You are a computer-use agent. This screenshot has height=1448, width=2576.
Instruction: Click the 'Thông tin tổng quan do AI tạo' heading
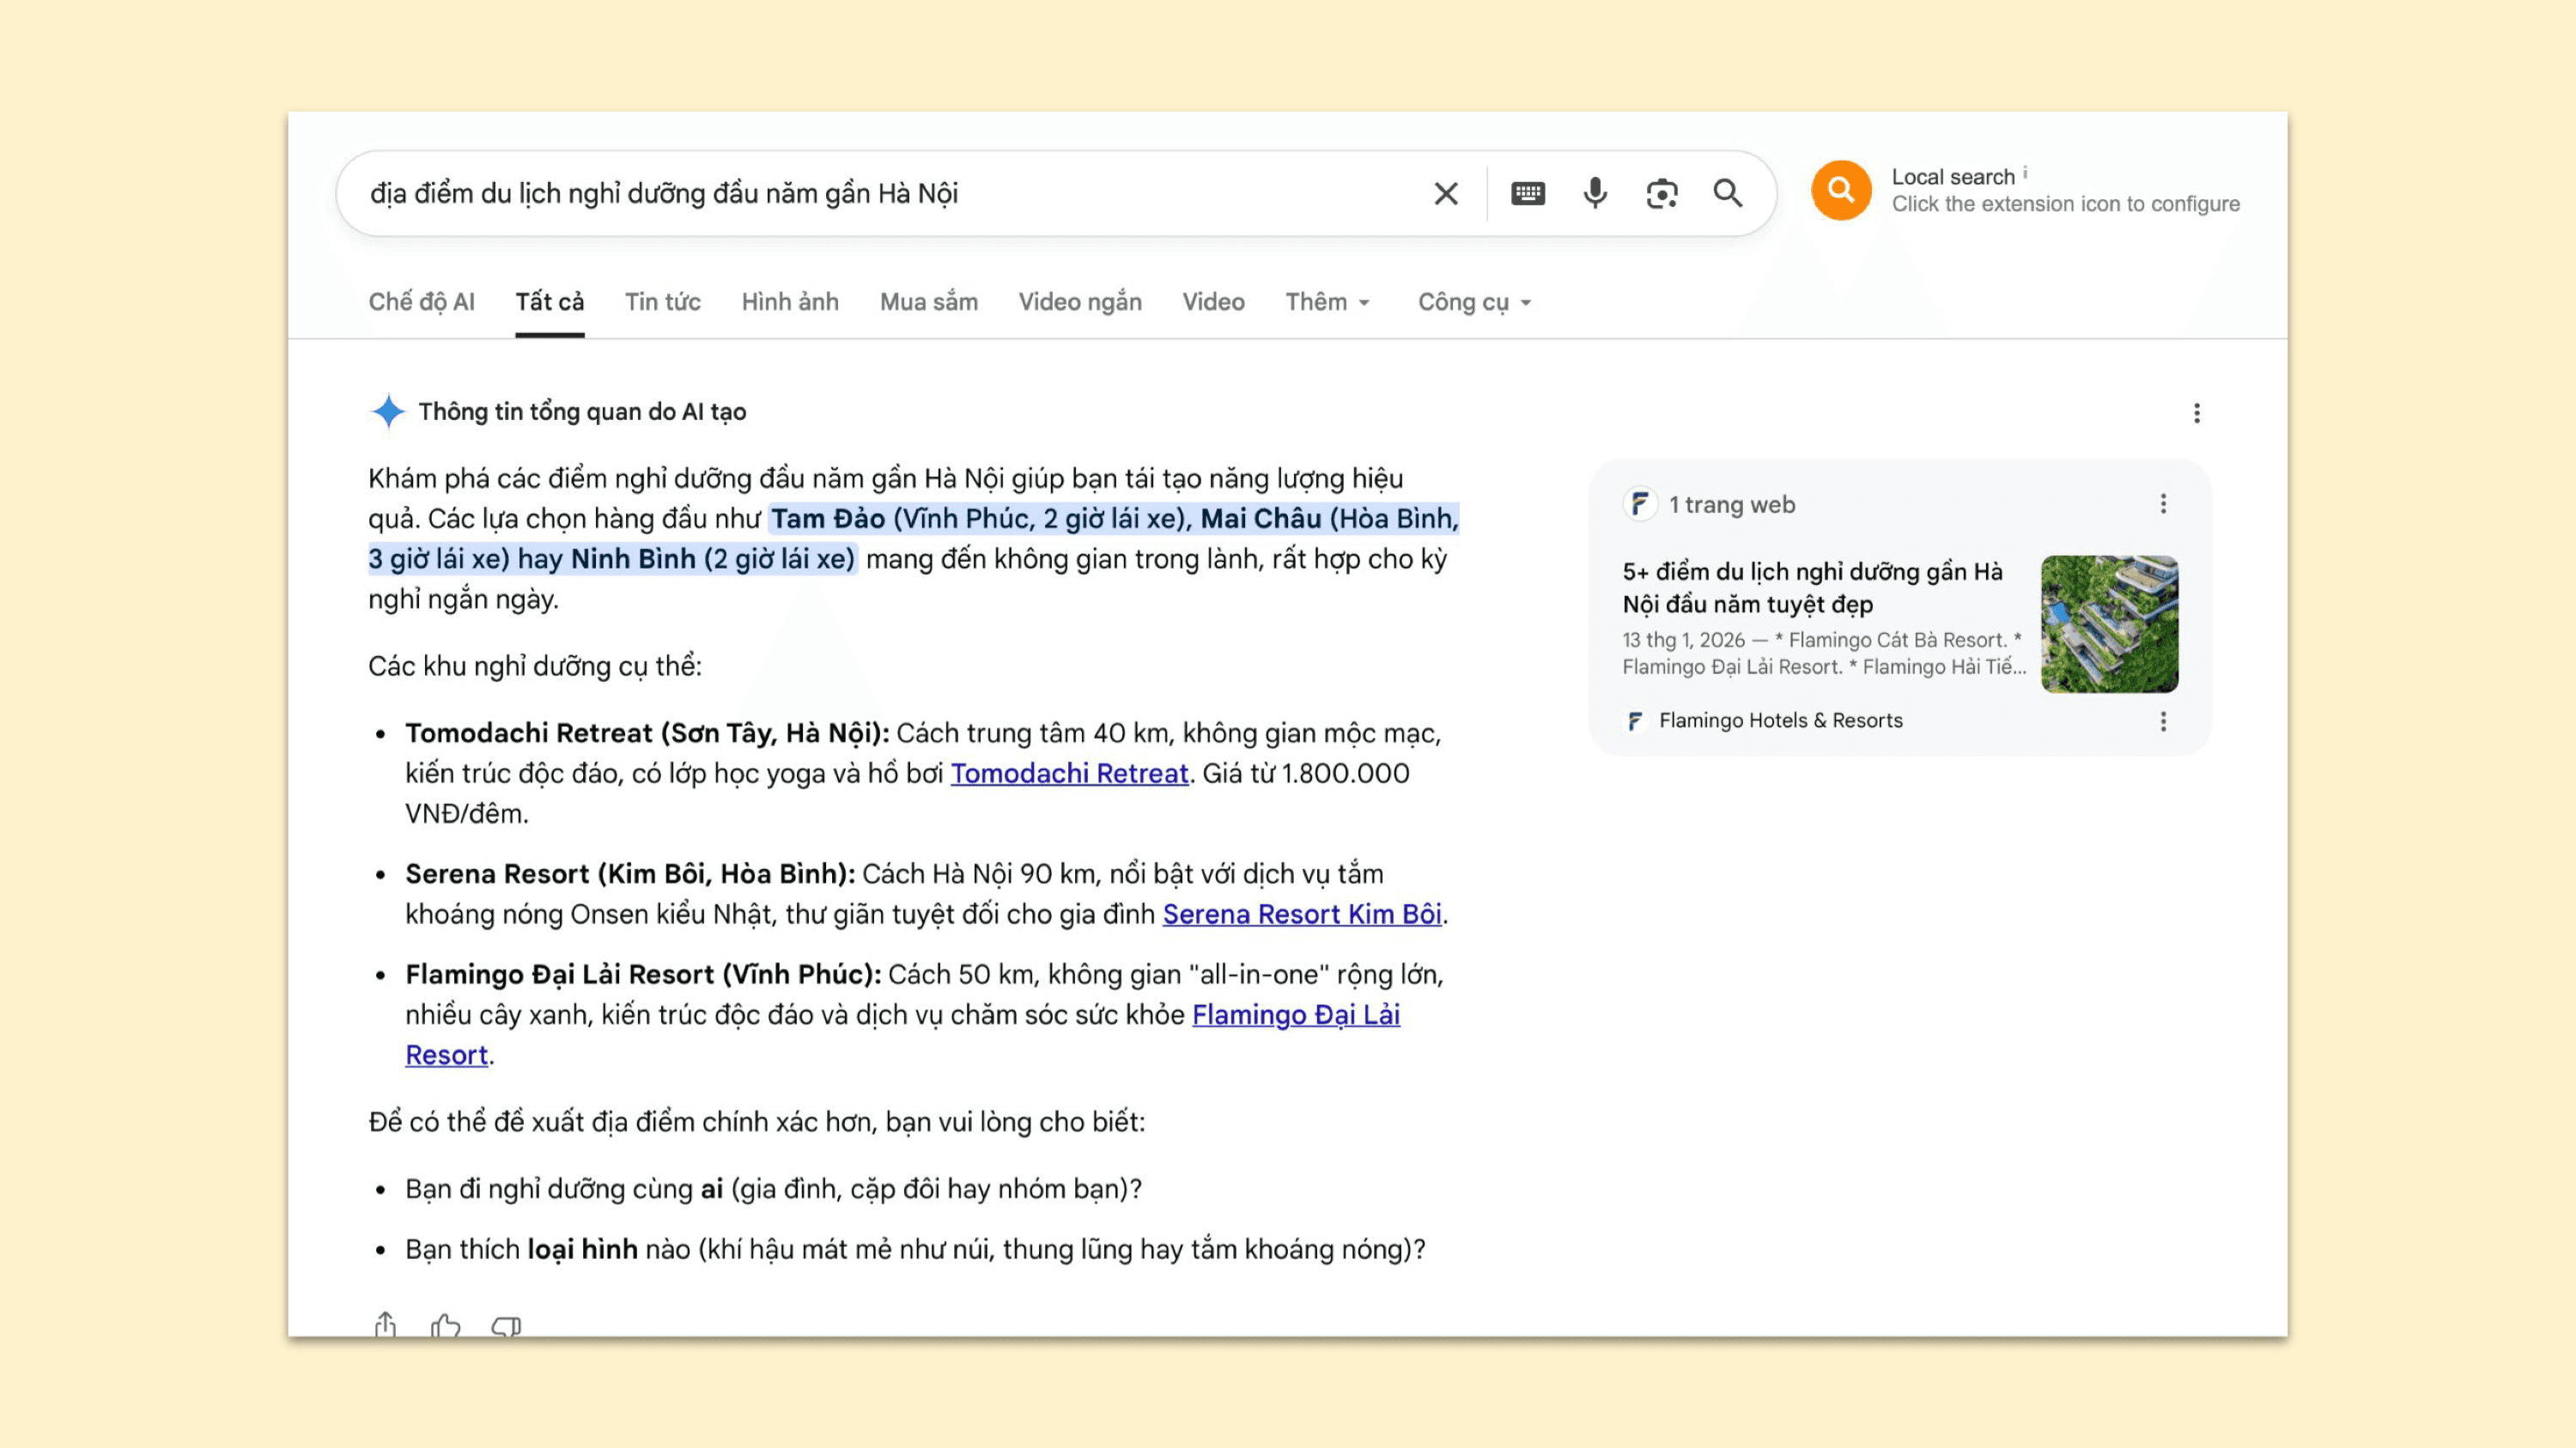[x=582, y=412]
